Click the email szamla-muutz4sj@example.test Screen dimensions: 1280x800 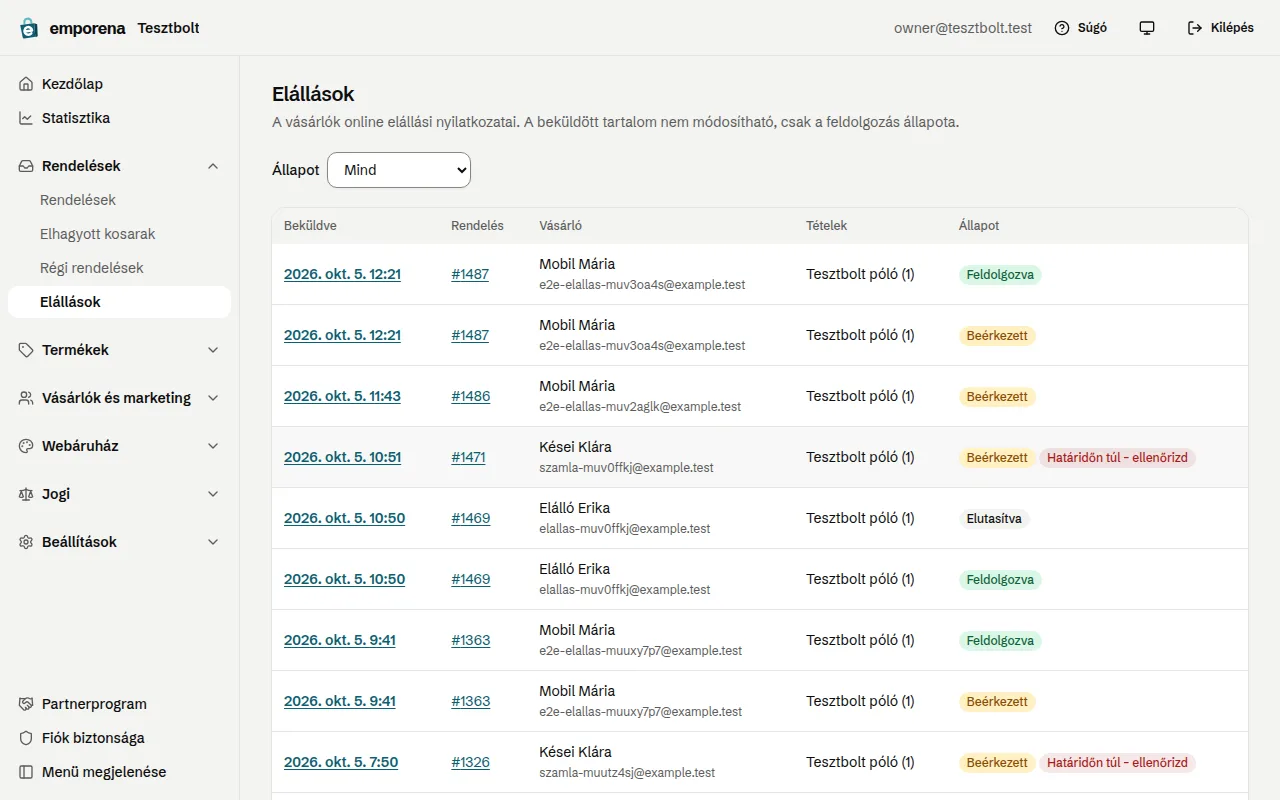[627, 773]
